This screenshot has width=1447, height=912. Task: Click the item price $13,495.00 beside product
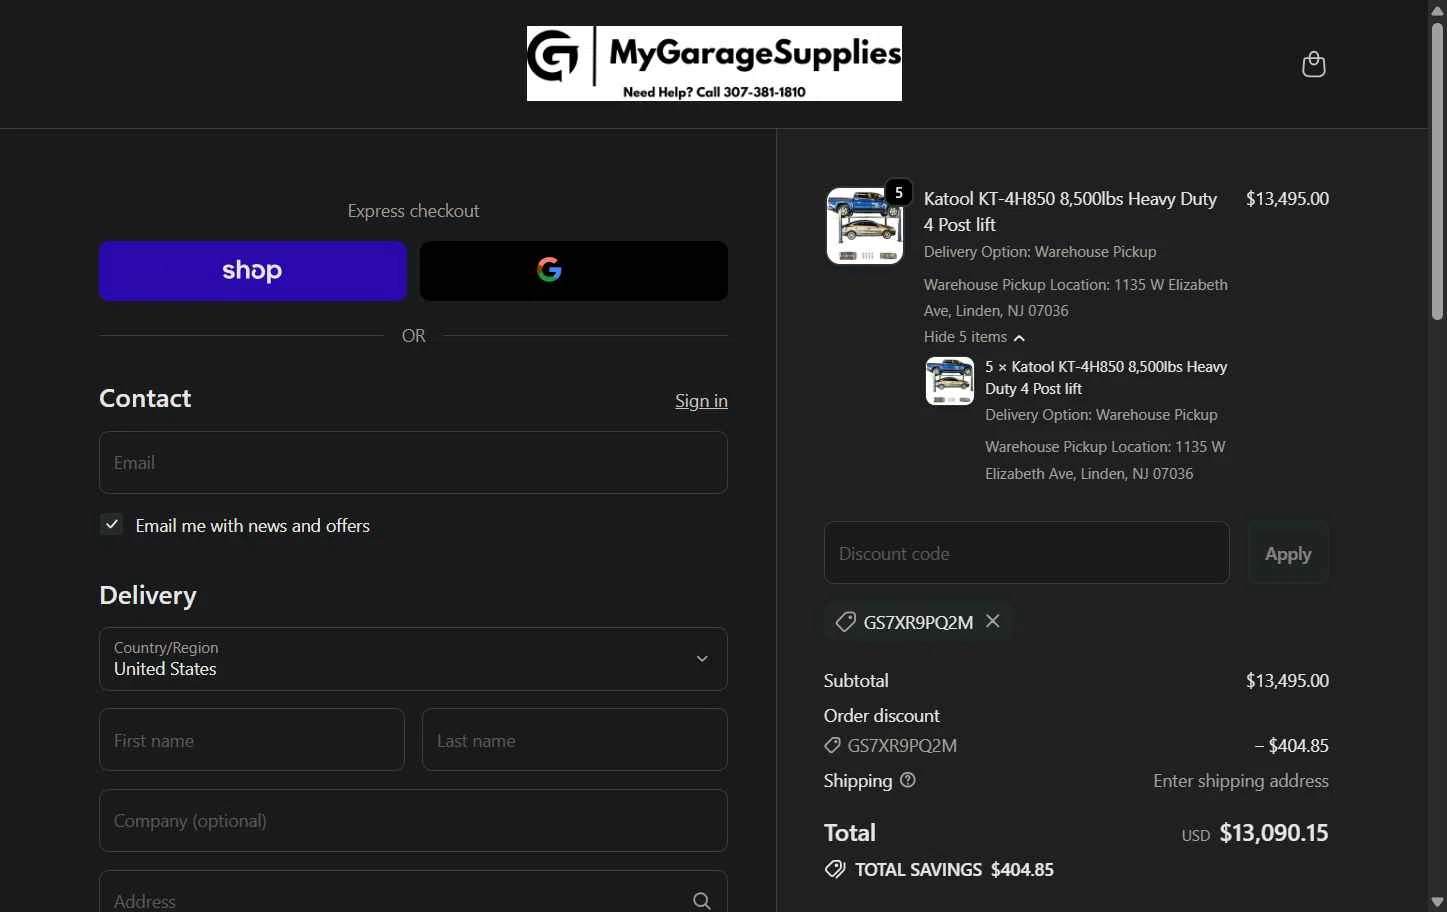click(1287, 199)
